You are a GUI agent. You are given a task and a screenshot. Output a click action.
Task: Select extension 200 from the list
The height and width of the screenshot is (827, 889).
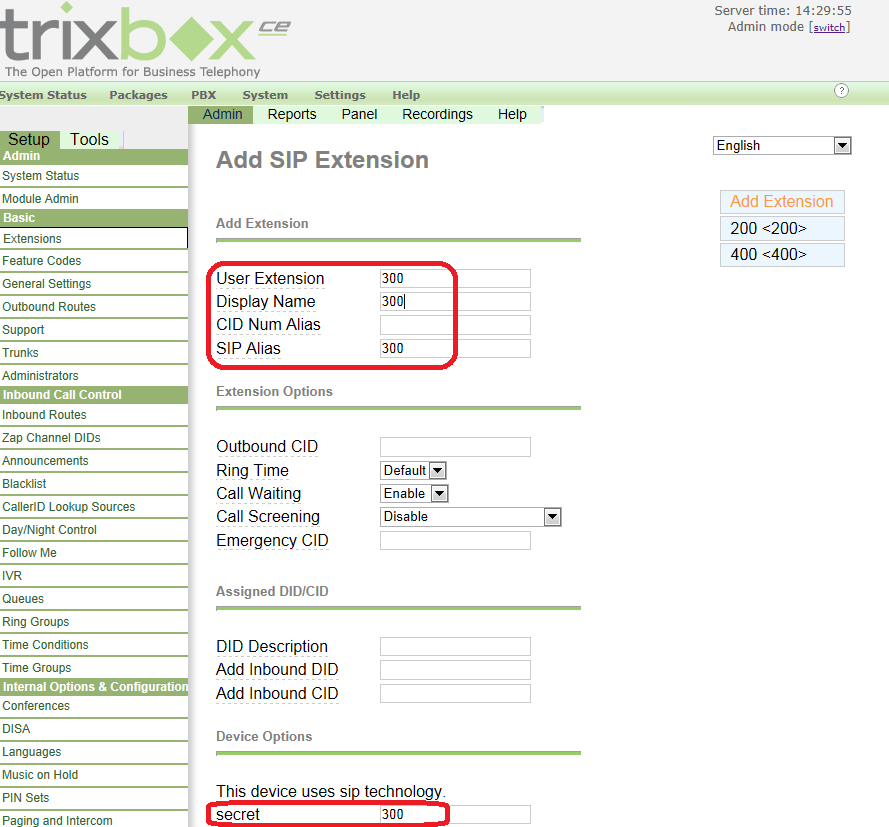[782, 229]
